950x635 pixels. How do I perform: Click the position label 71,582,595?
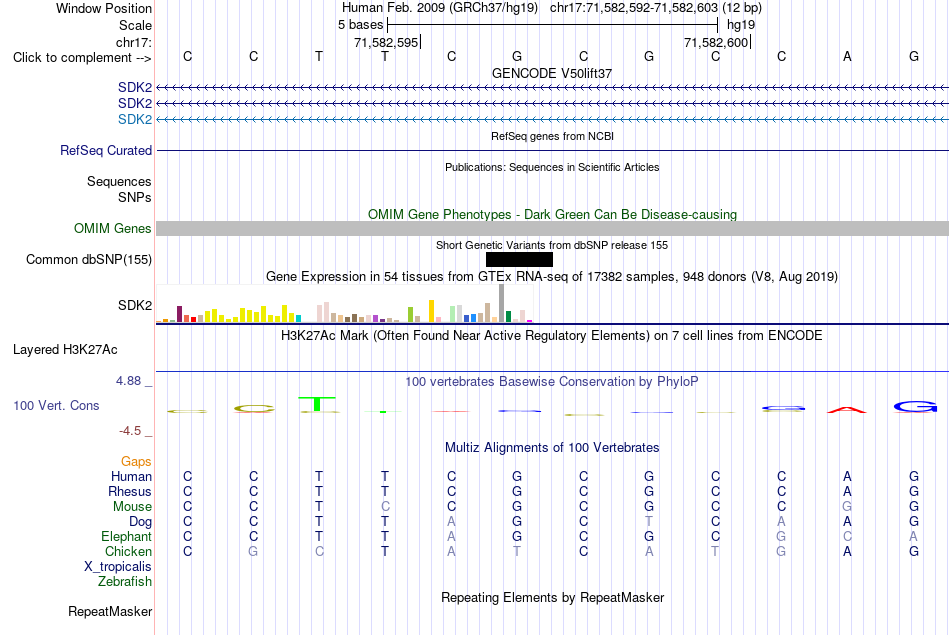(387, 42)
